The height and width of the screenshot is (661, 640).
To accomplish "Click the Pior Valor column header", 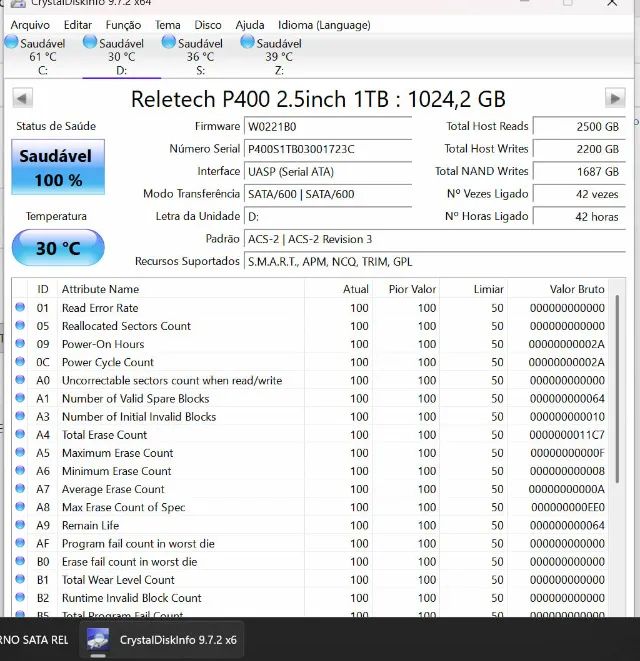I will 406,289.
